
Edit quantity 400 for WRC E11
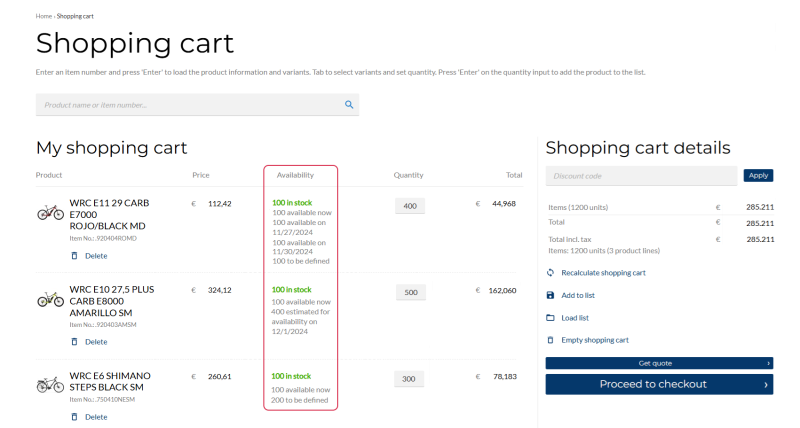tap(409, 206)
